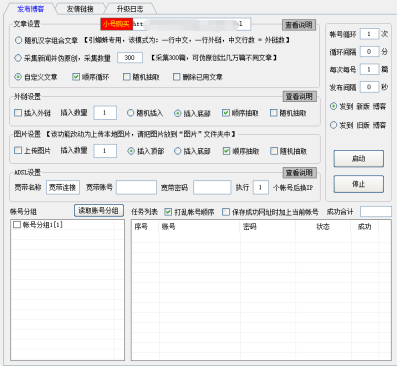
Task: Click the 成功 column header
Action: (365, 227)
